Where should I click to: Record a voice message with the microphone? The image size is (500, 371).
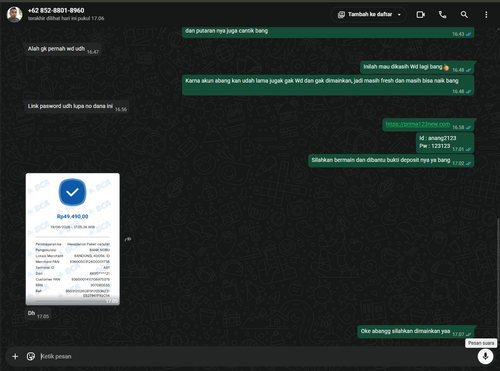pos(485,356)
